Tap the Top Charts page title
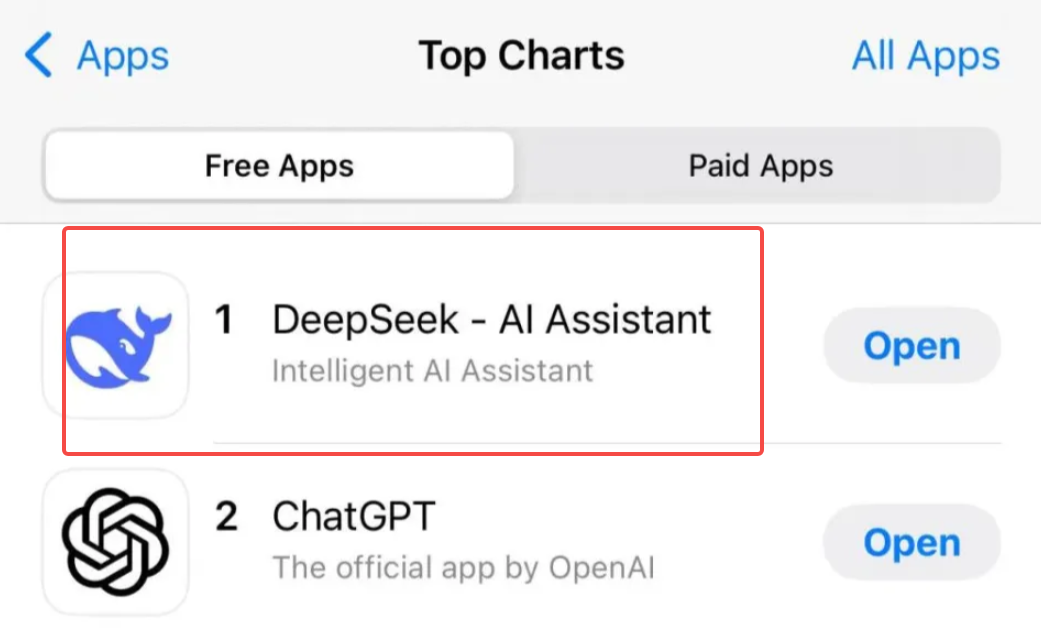Image resolution: width=1041 pixels, height=628 pixels. pyautogui.click(x=521, y=55)
